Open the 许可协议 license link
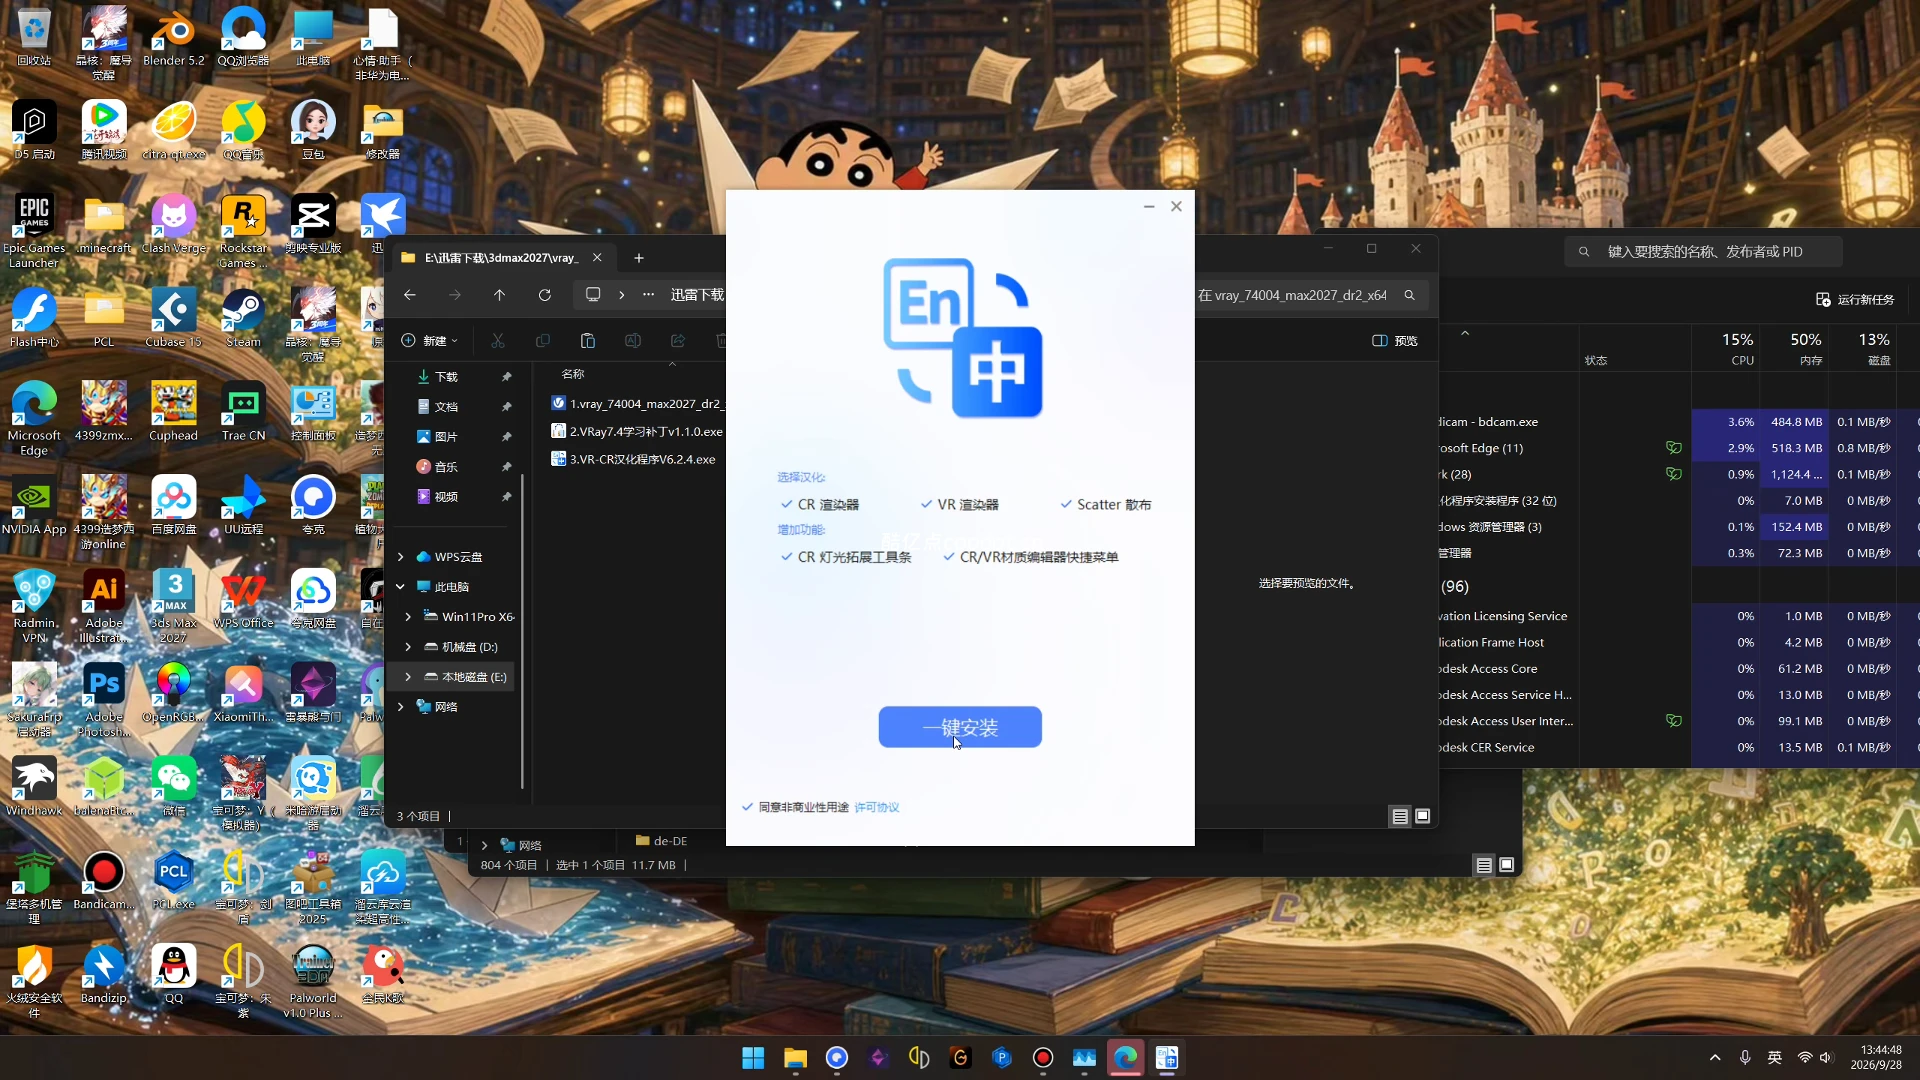Image resolution: width=1920 pixels, height=1080 pixels. (877, 807)
